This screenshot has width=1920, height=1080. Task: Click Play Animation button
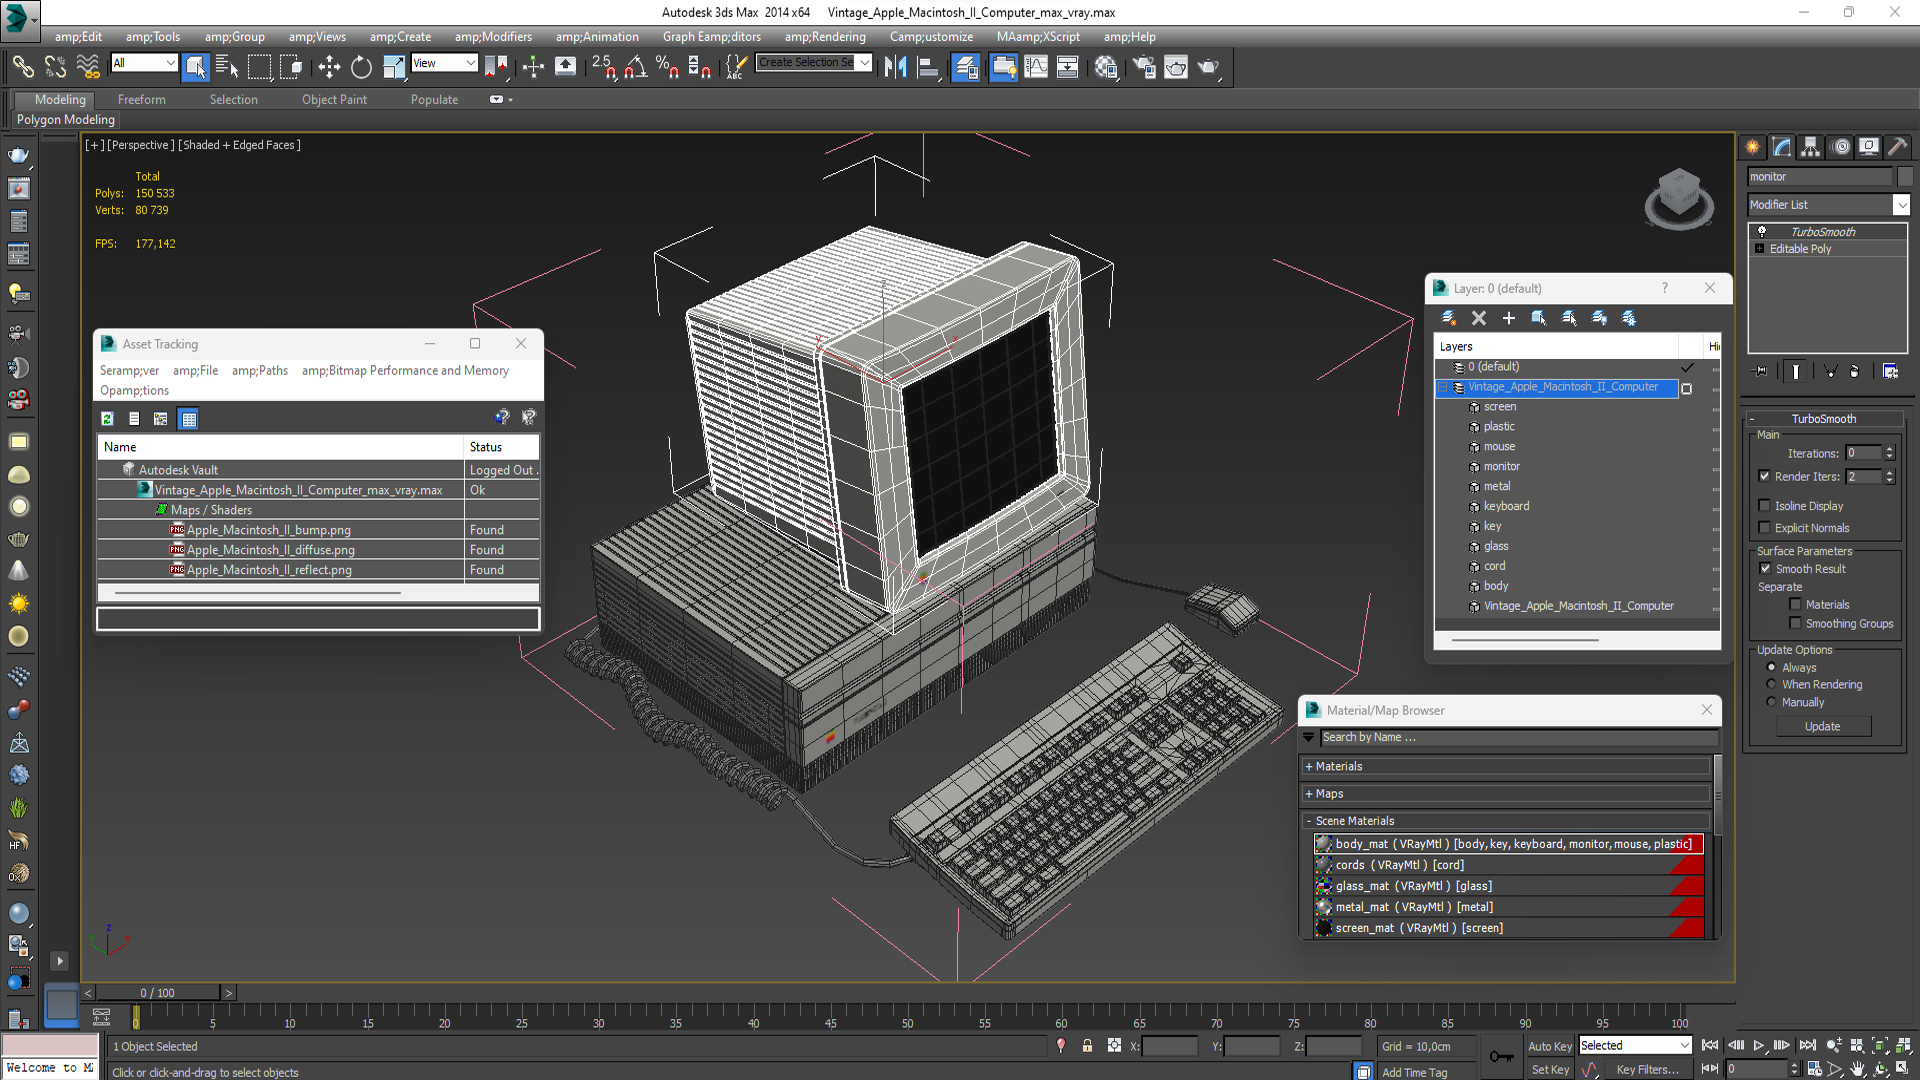pos(1759,1046)
